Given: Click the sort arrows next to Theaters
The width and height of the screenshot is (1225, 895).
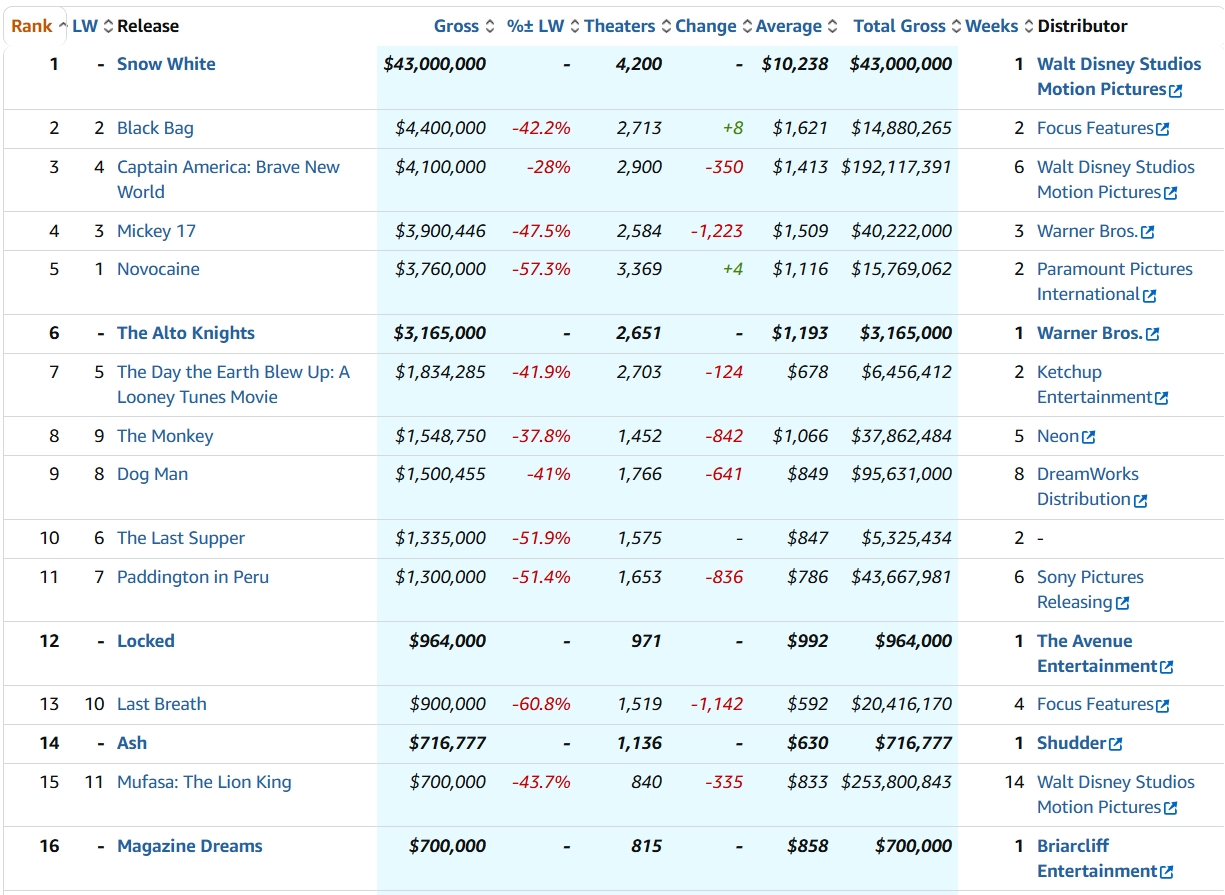Looking at the screenshot, I should pyautogui.click(x=666, y=26).
